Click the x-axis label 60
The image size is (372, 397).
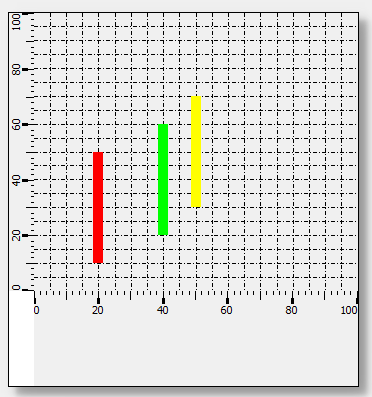tap(226, 310)
